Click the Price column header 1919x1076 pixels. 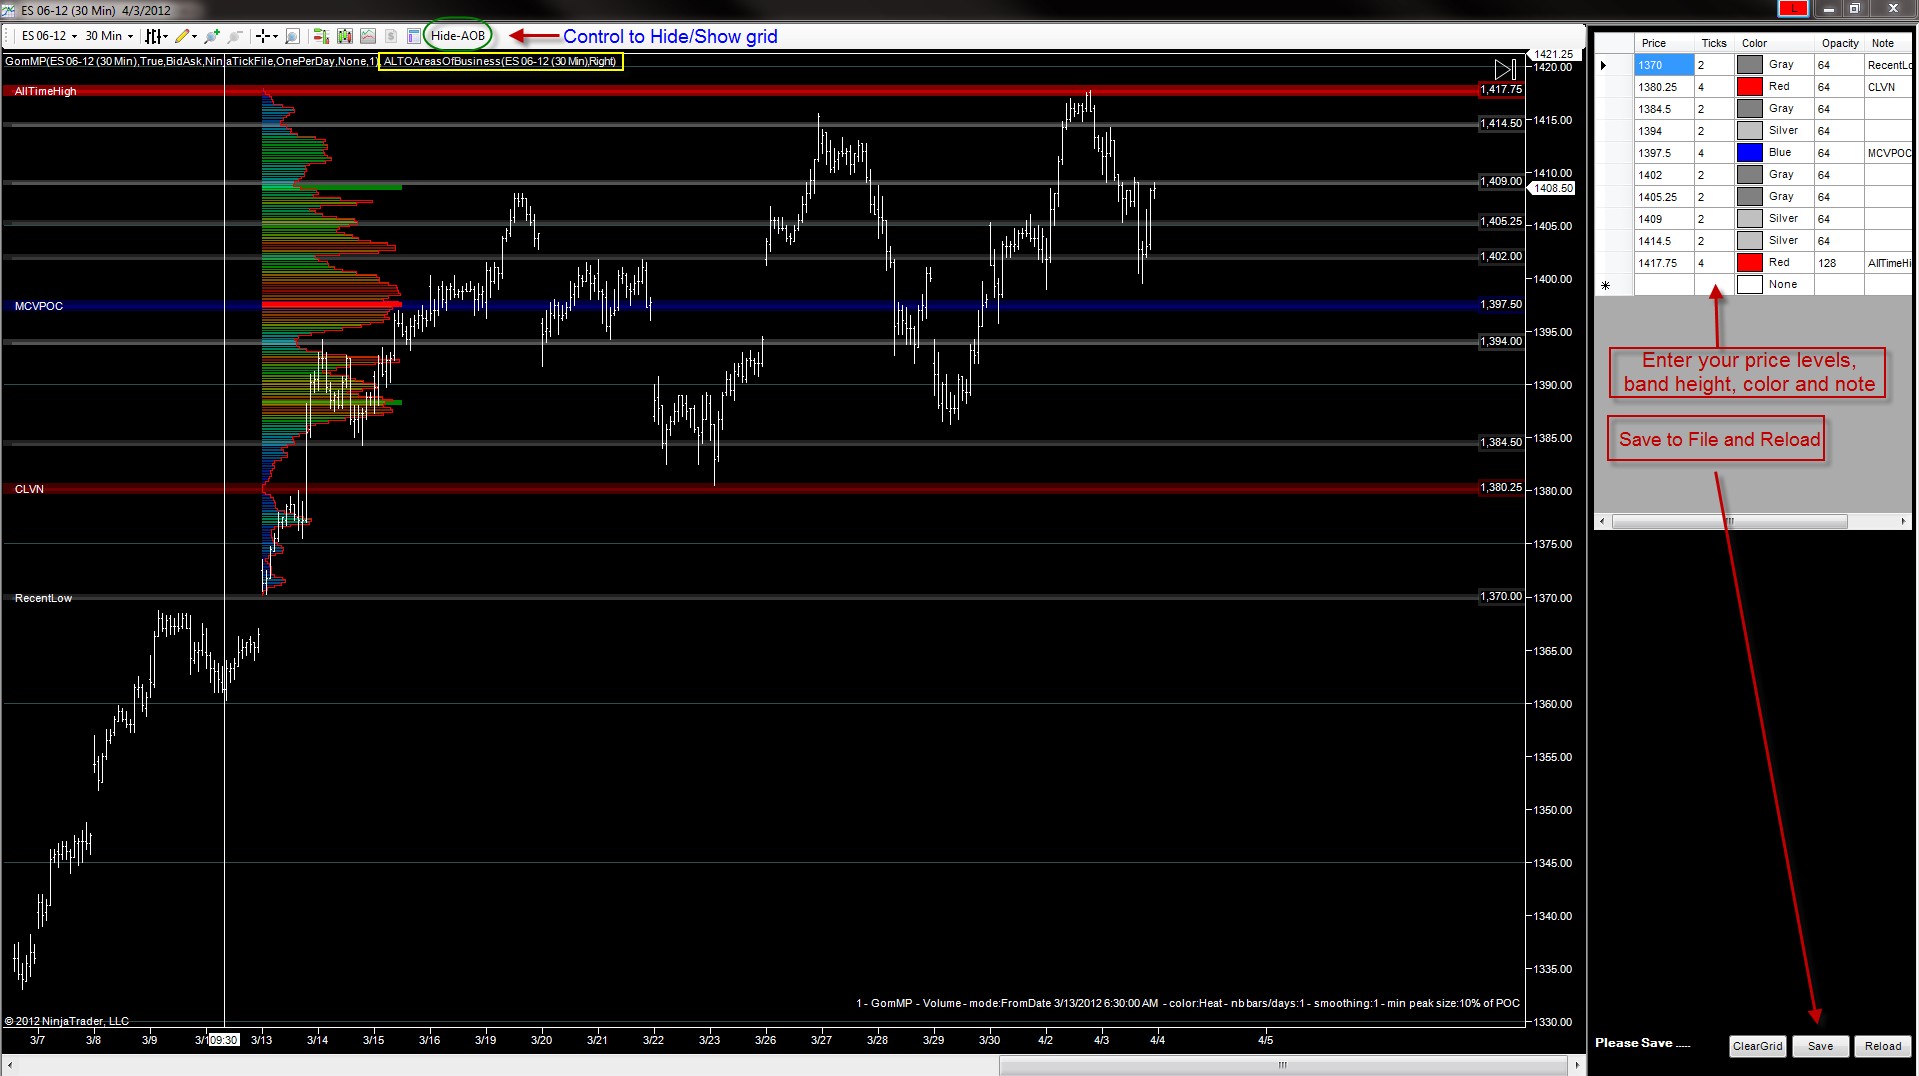point(1664,43)
